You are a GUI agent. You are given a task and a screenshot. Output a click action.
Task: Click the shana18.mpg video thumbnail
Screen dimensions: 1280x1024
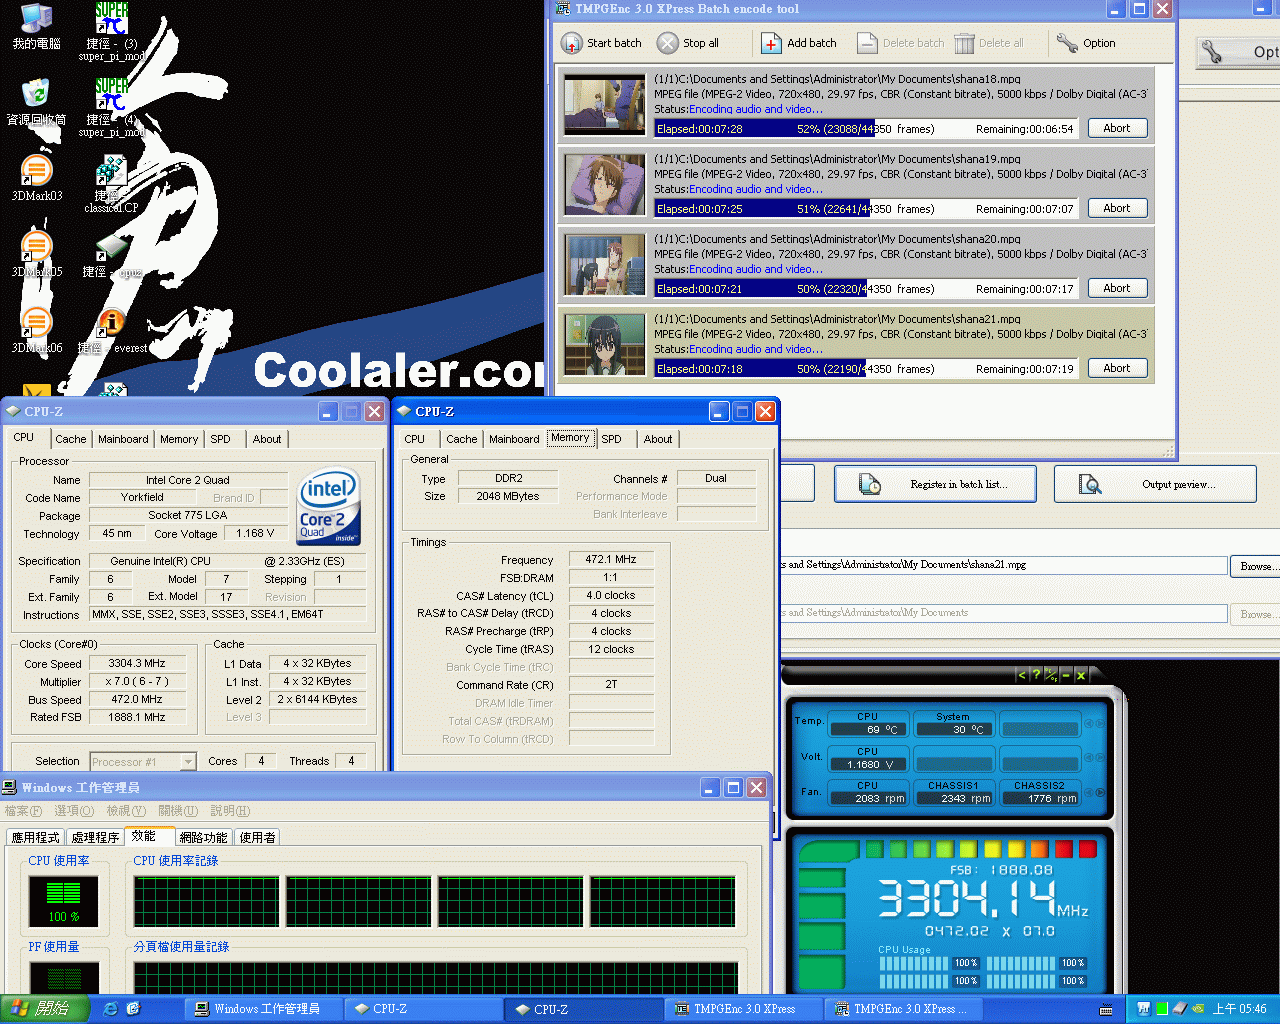pos(605,105)
